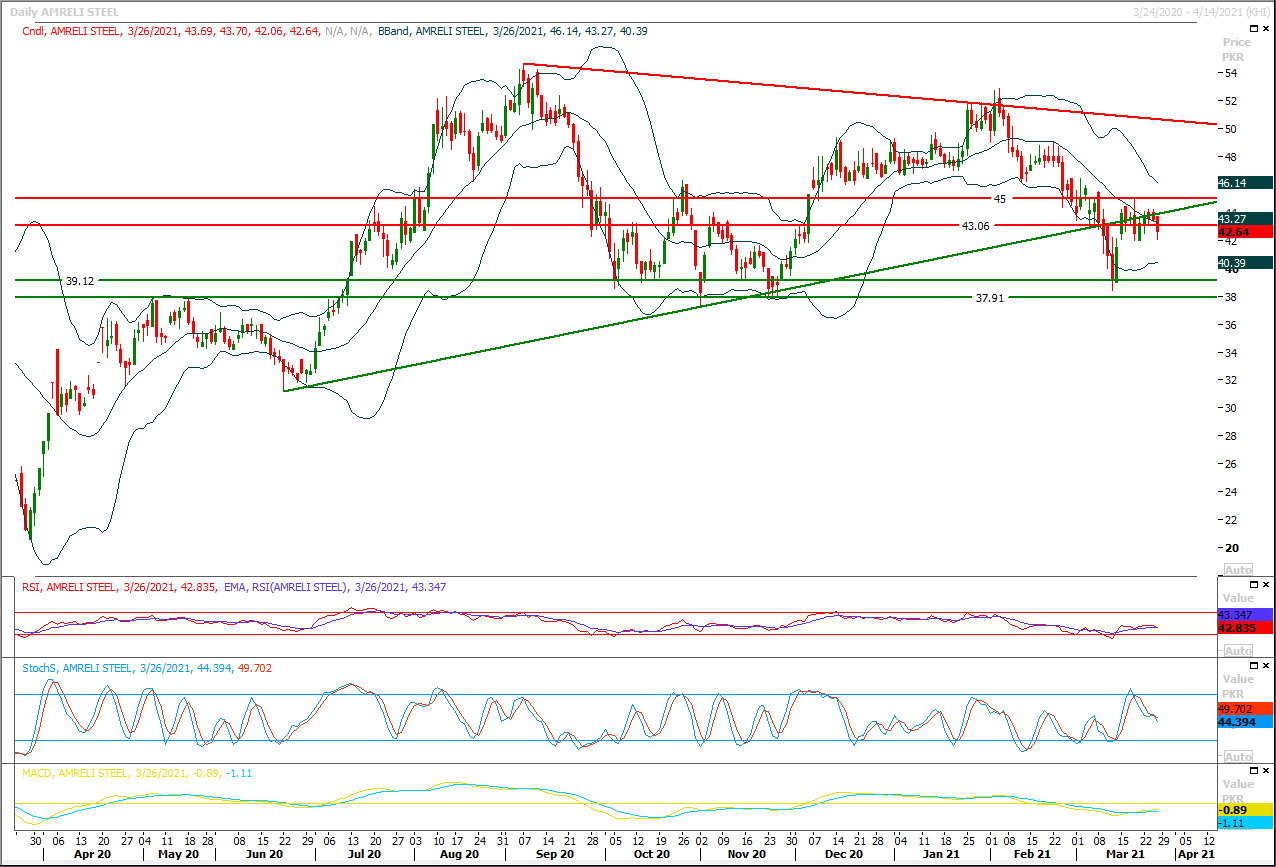Click the red last price tag 42.64
The image size is (1276, 867).
[1246, 232]
